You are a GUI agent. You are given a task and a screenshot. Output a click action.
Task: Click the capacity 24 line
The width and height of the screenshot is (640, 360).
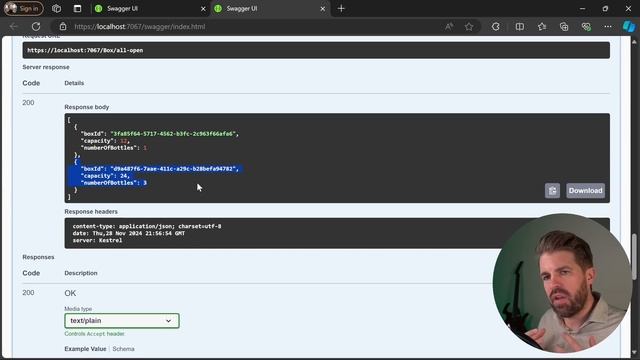coord(105,176)
